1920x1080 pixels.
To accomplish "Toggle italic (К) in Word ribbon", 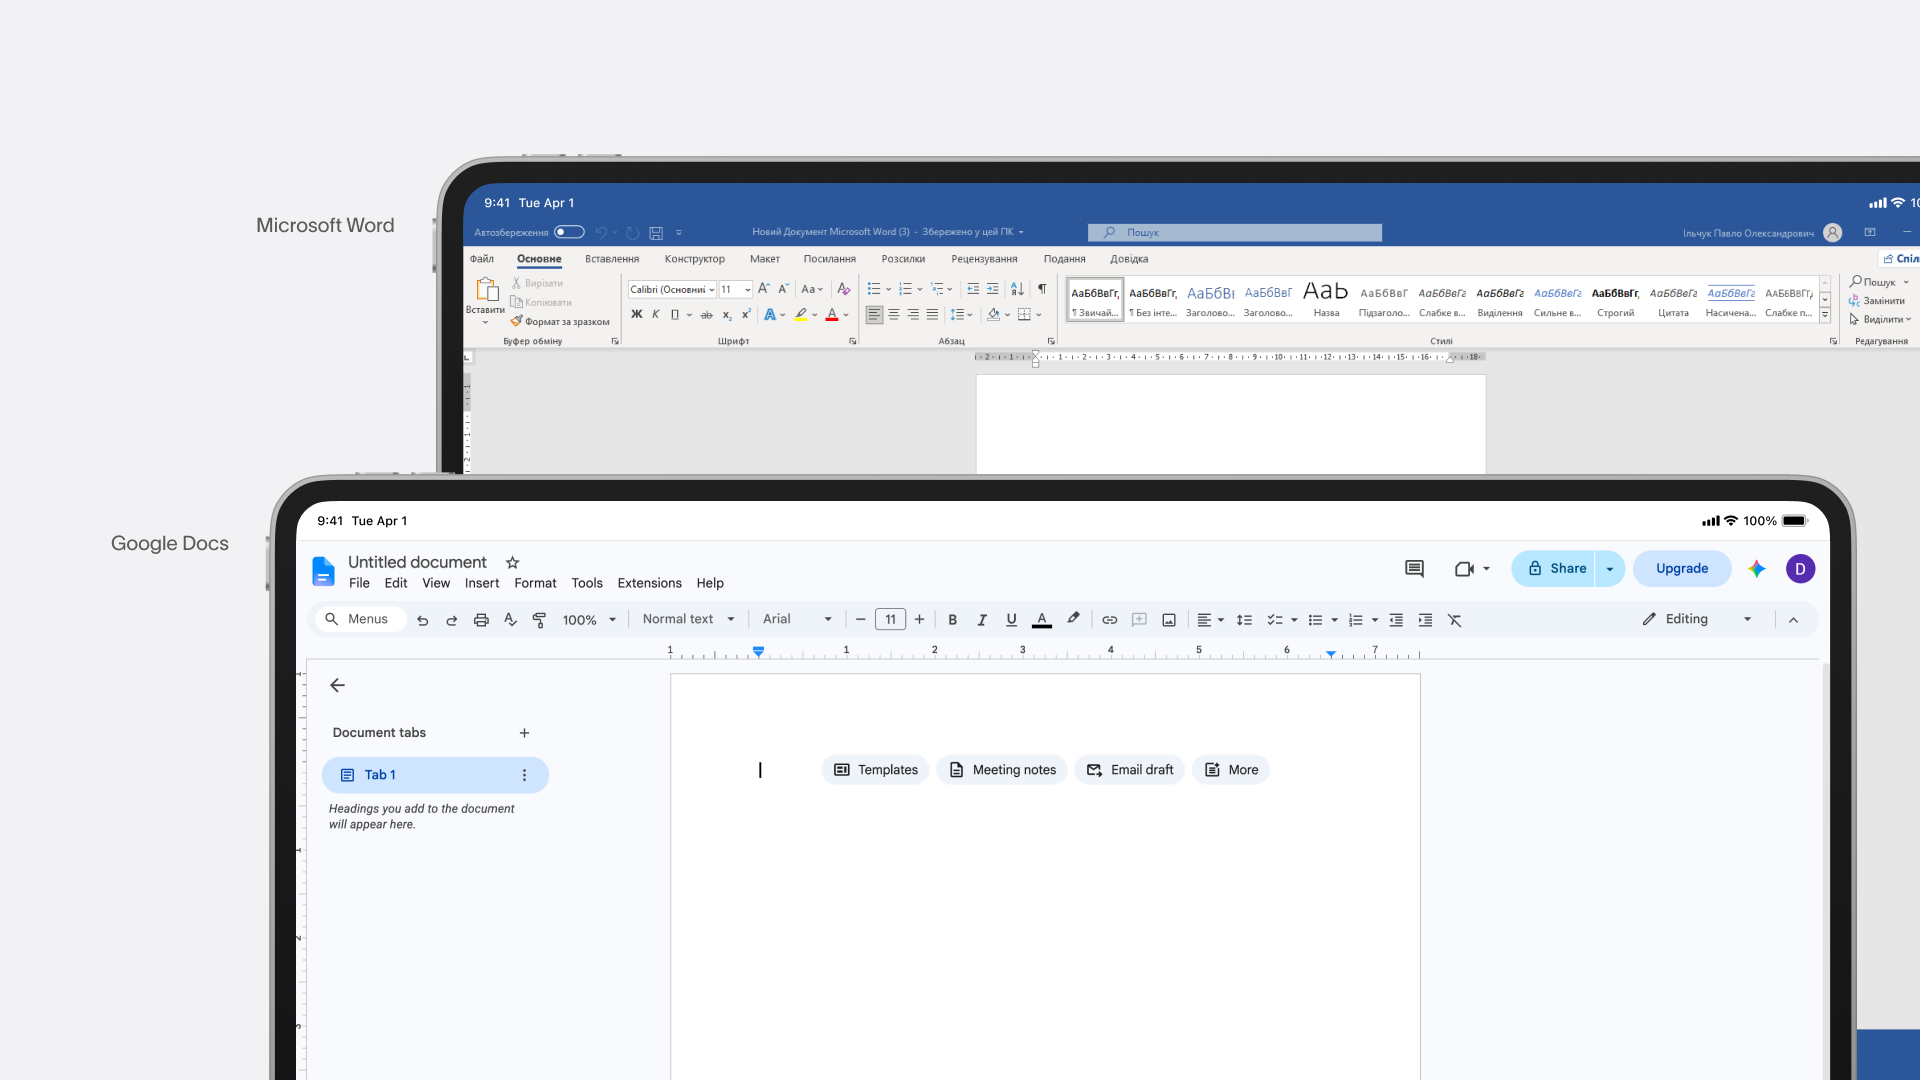I will tap(656, 315).
